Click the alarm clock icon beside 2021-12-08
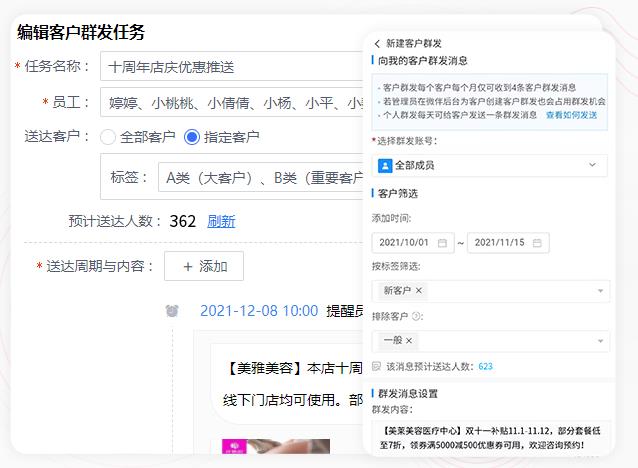Image resolution: width=638 pixels, height=468 pixels. 172,311
